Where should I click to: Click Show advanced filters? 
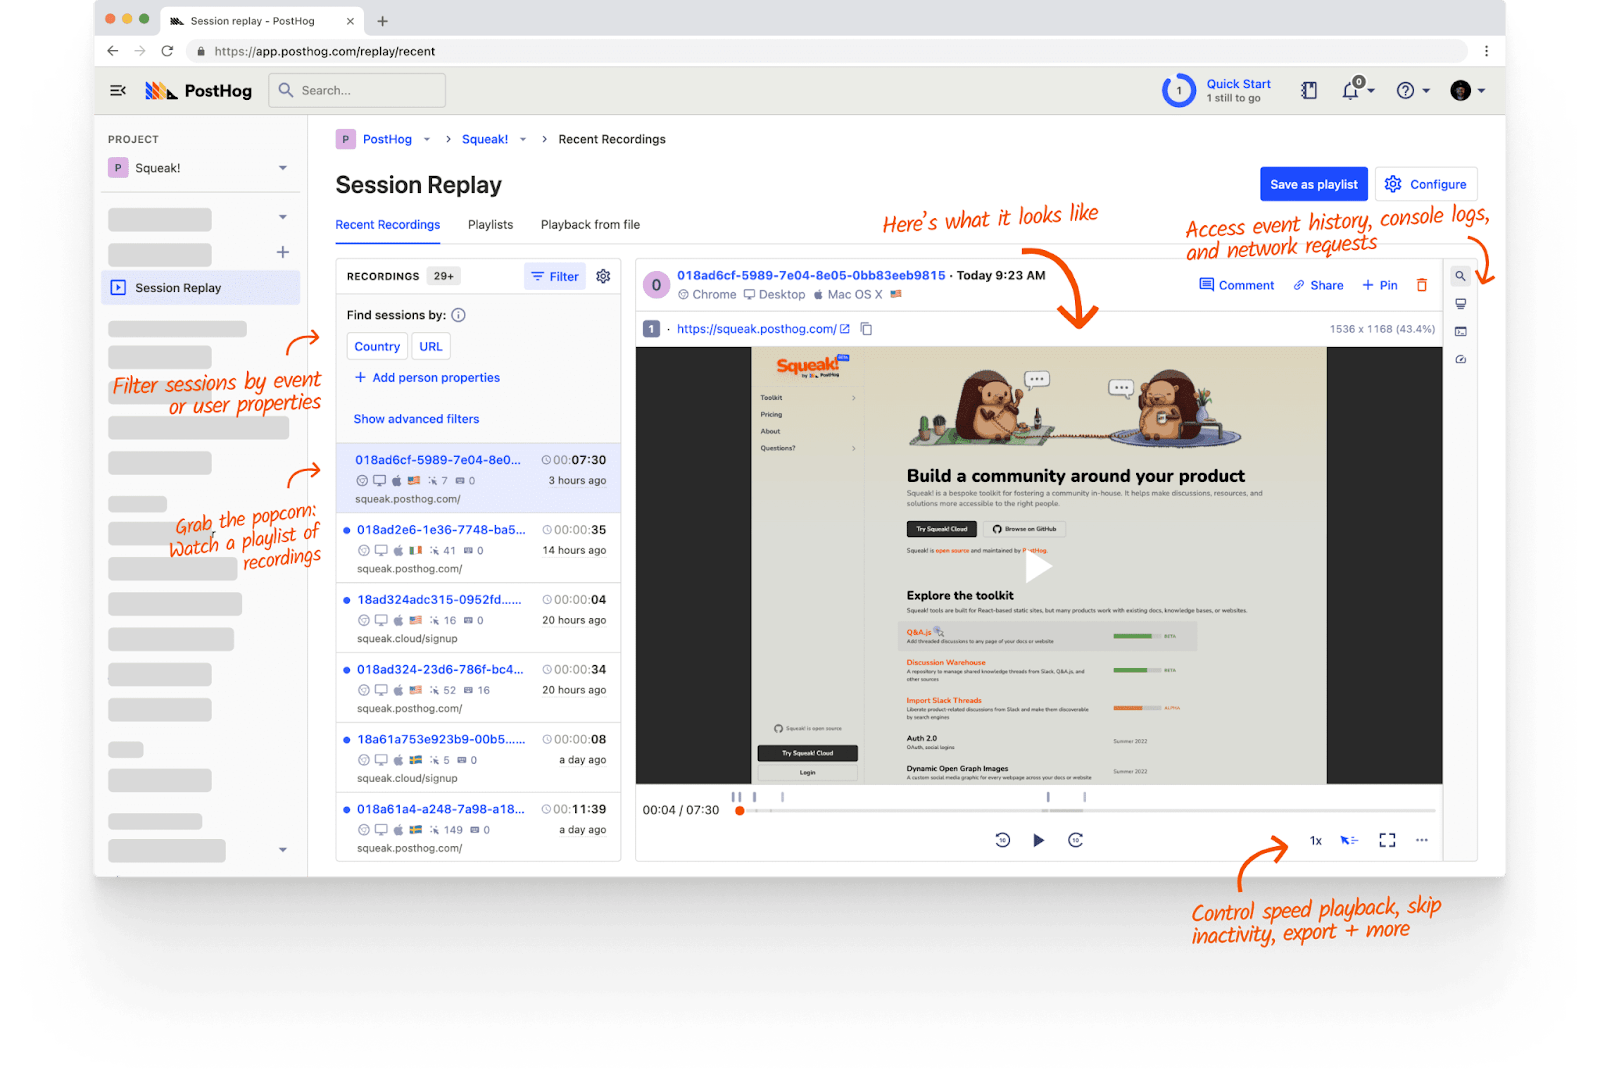point(416,418)
